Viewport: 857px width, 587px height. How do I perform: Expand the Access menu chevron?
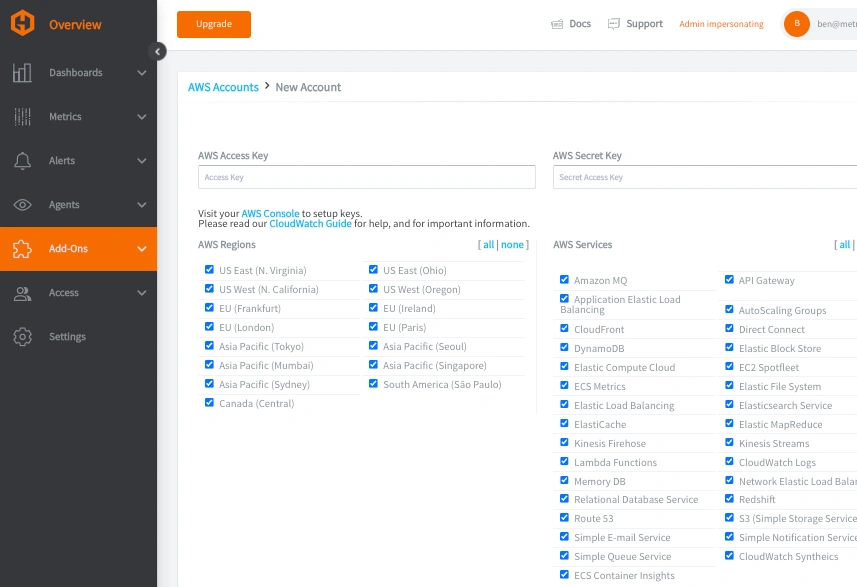(142, 293)
